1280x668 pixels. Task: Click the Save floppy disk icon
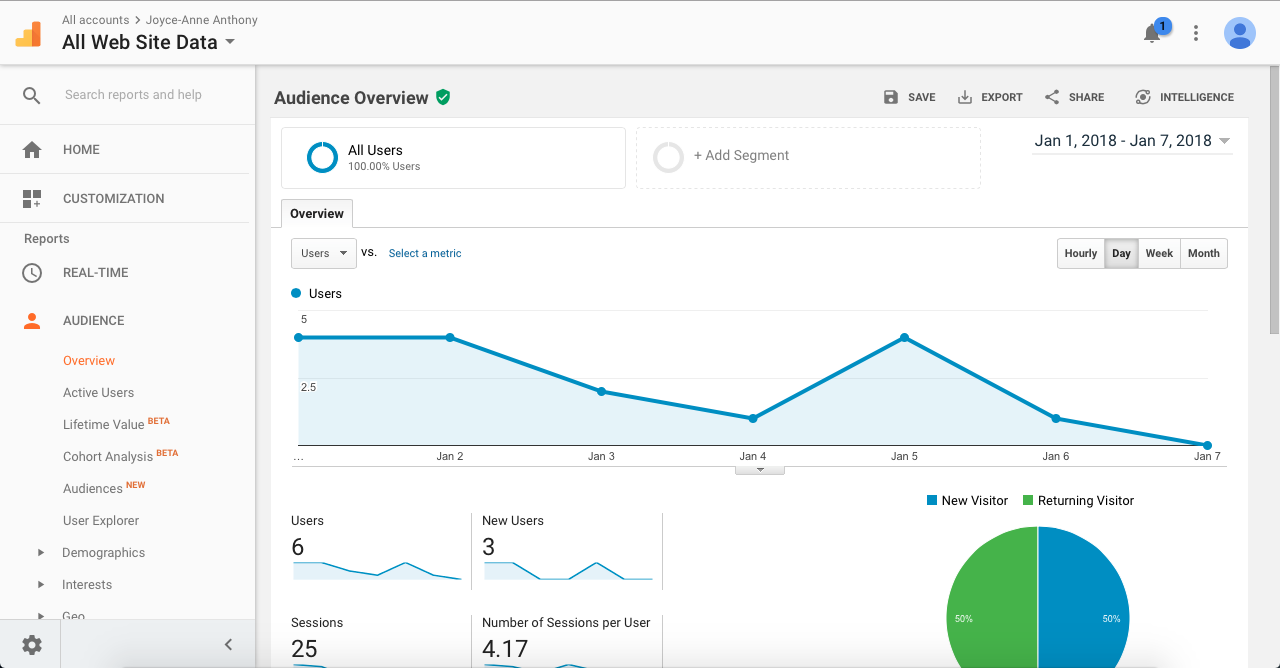[x=891, y=97]
